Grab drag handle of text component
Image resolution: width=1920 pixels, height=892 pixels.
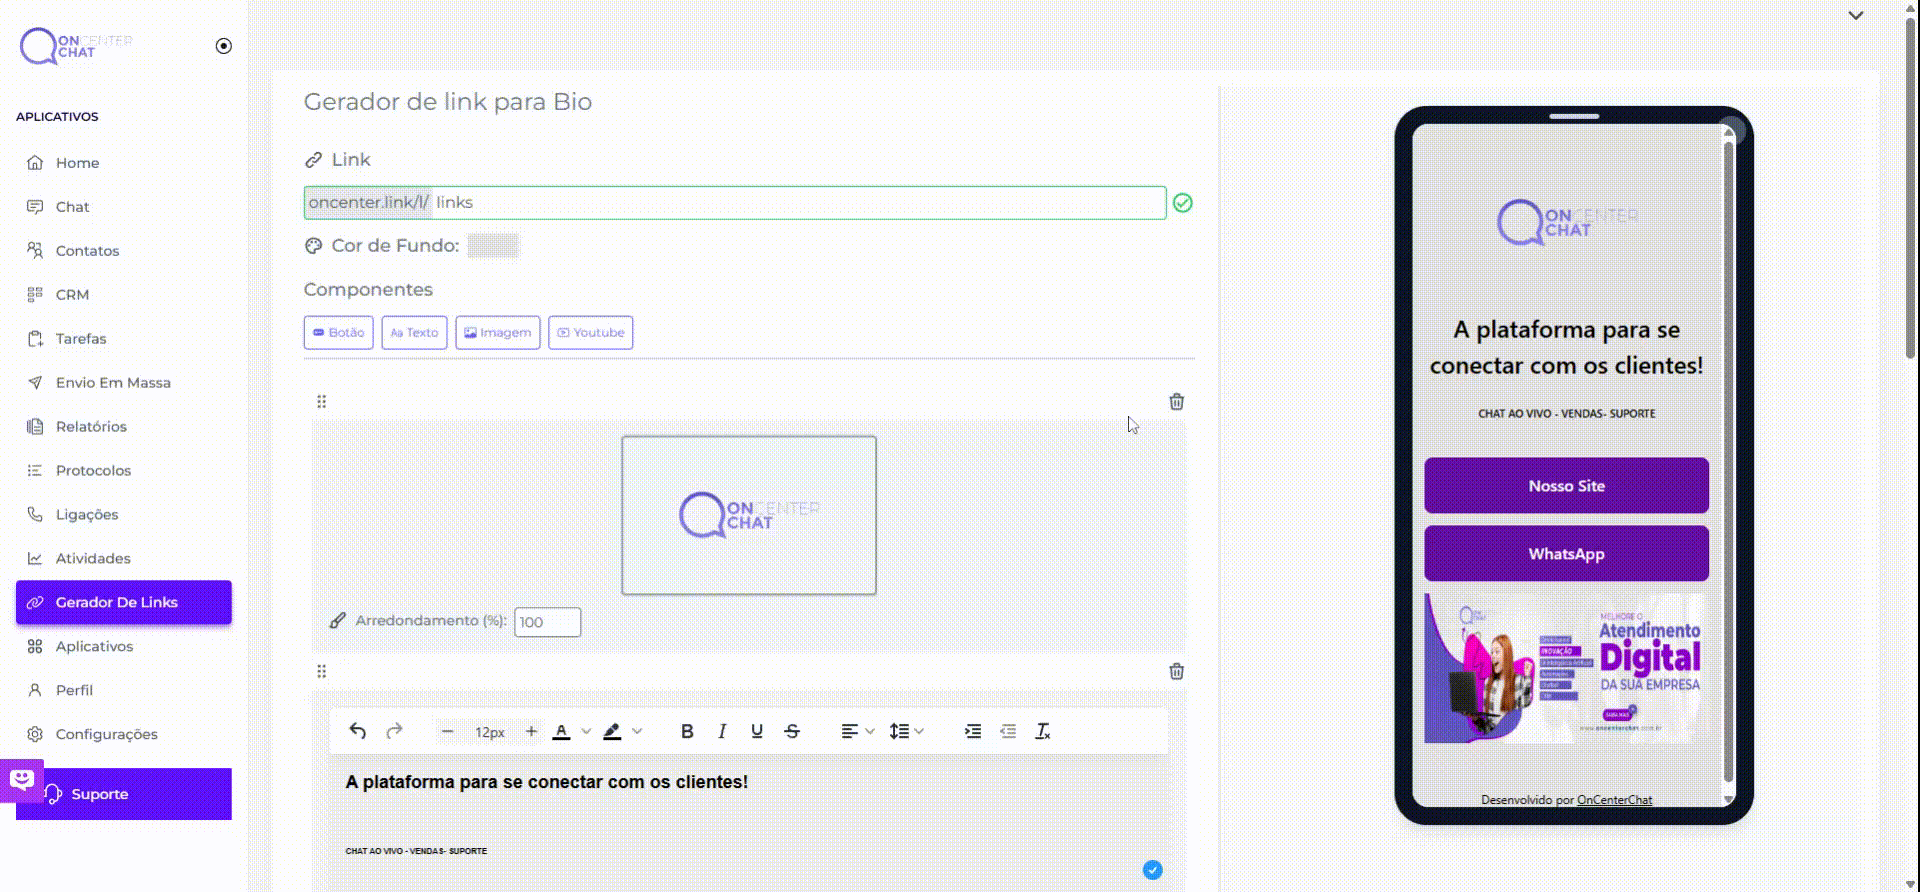point(321,672)
